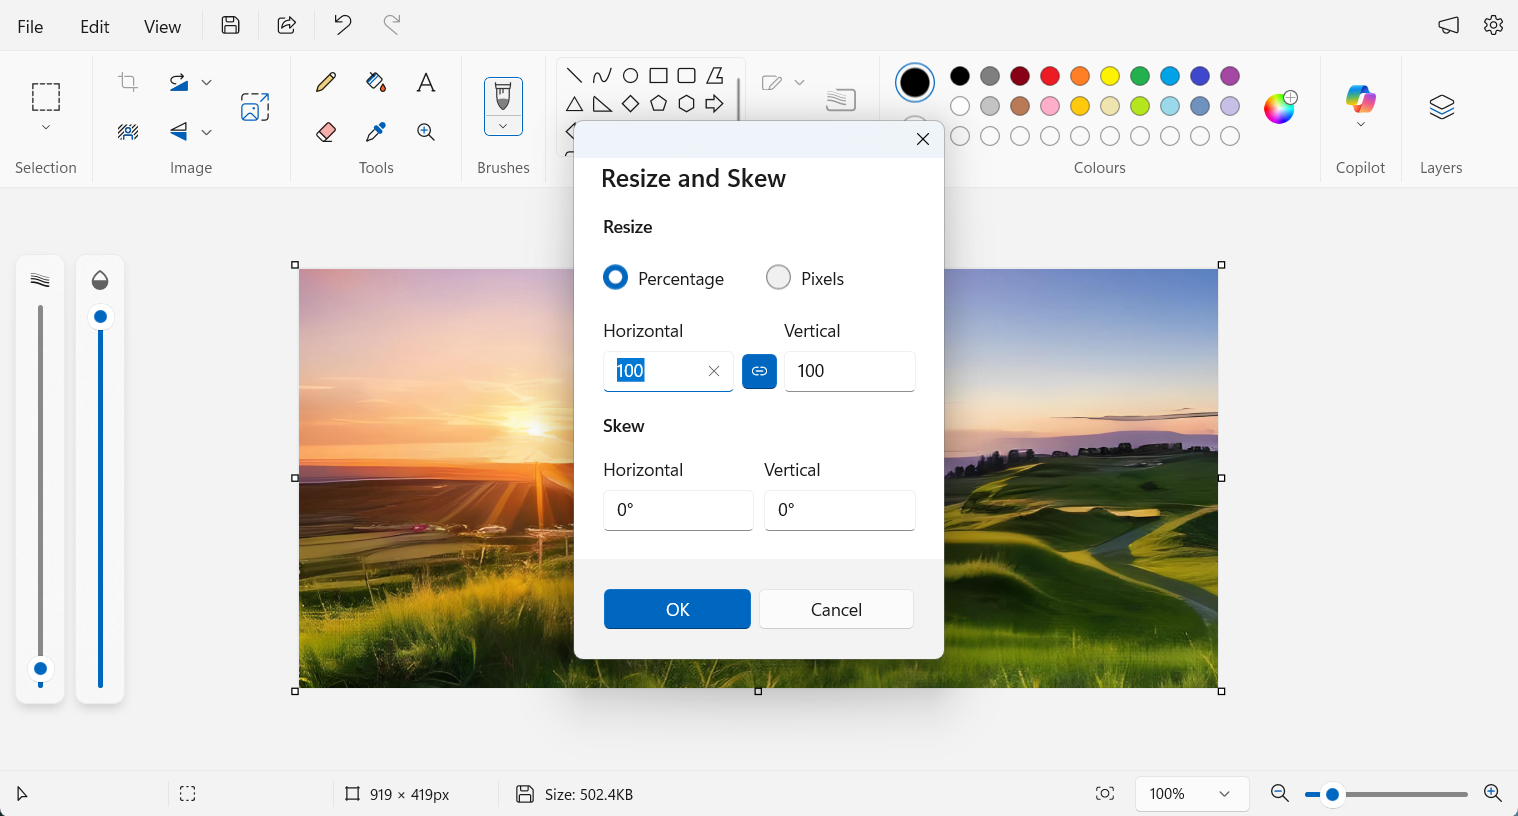Click the Skew Horizontal degrees field
The image size is (1518, 816).
(678, 510)
